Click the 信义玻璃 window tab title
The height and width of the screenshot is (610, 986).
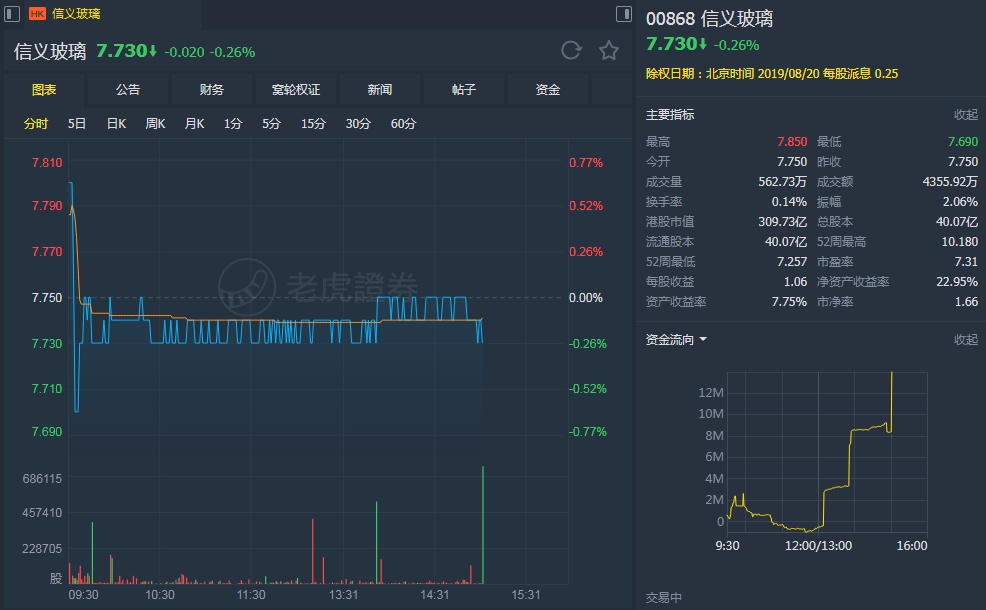(76, 13)
